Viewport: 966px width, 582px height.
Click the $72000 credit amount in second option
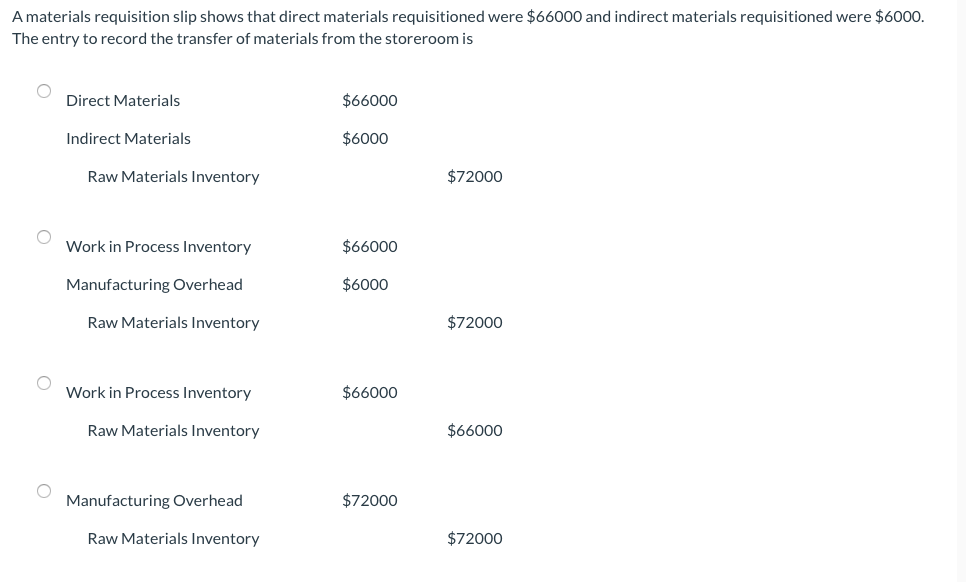[474, 322]
